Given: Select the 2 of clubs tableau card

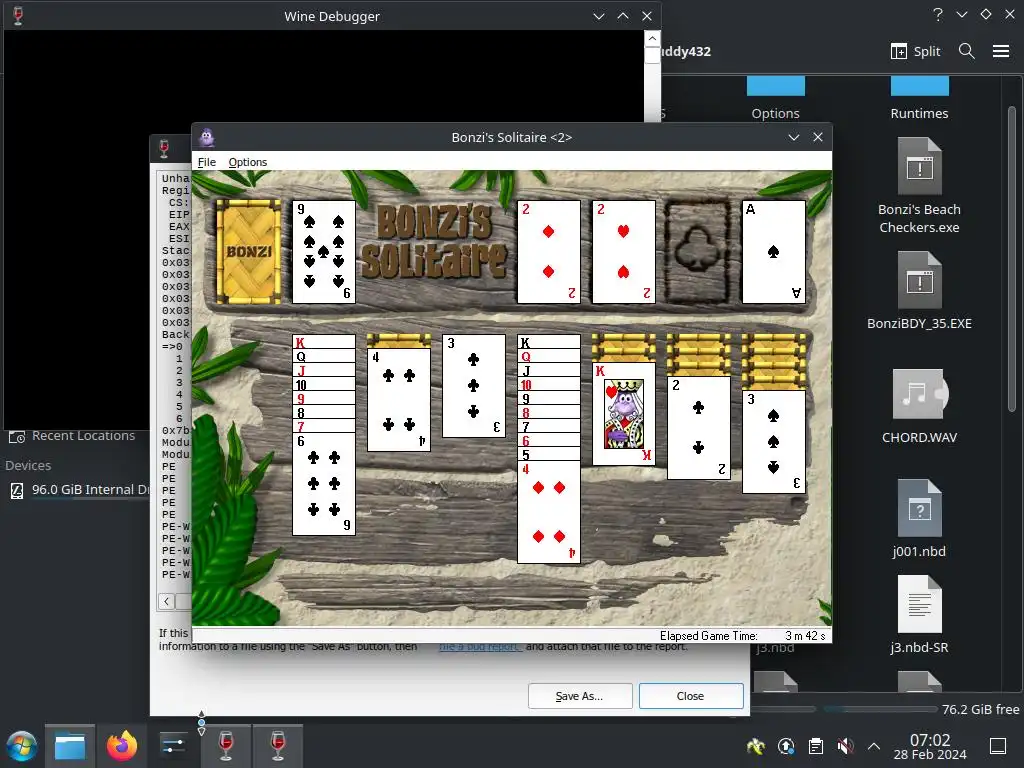Looking at the screenshot, I should pos(699,428).
